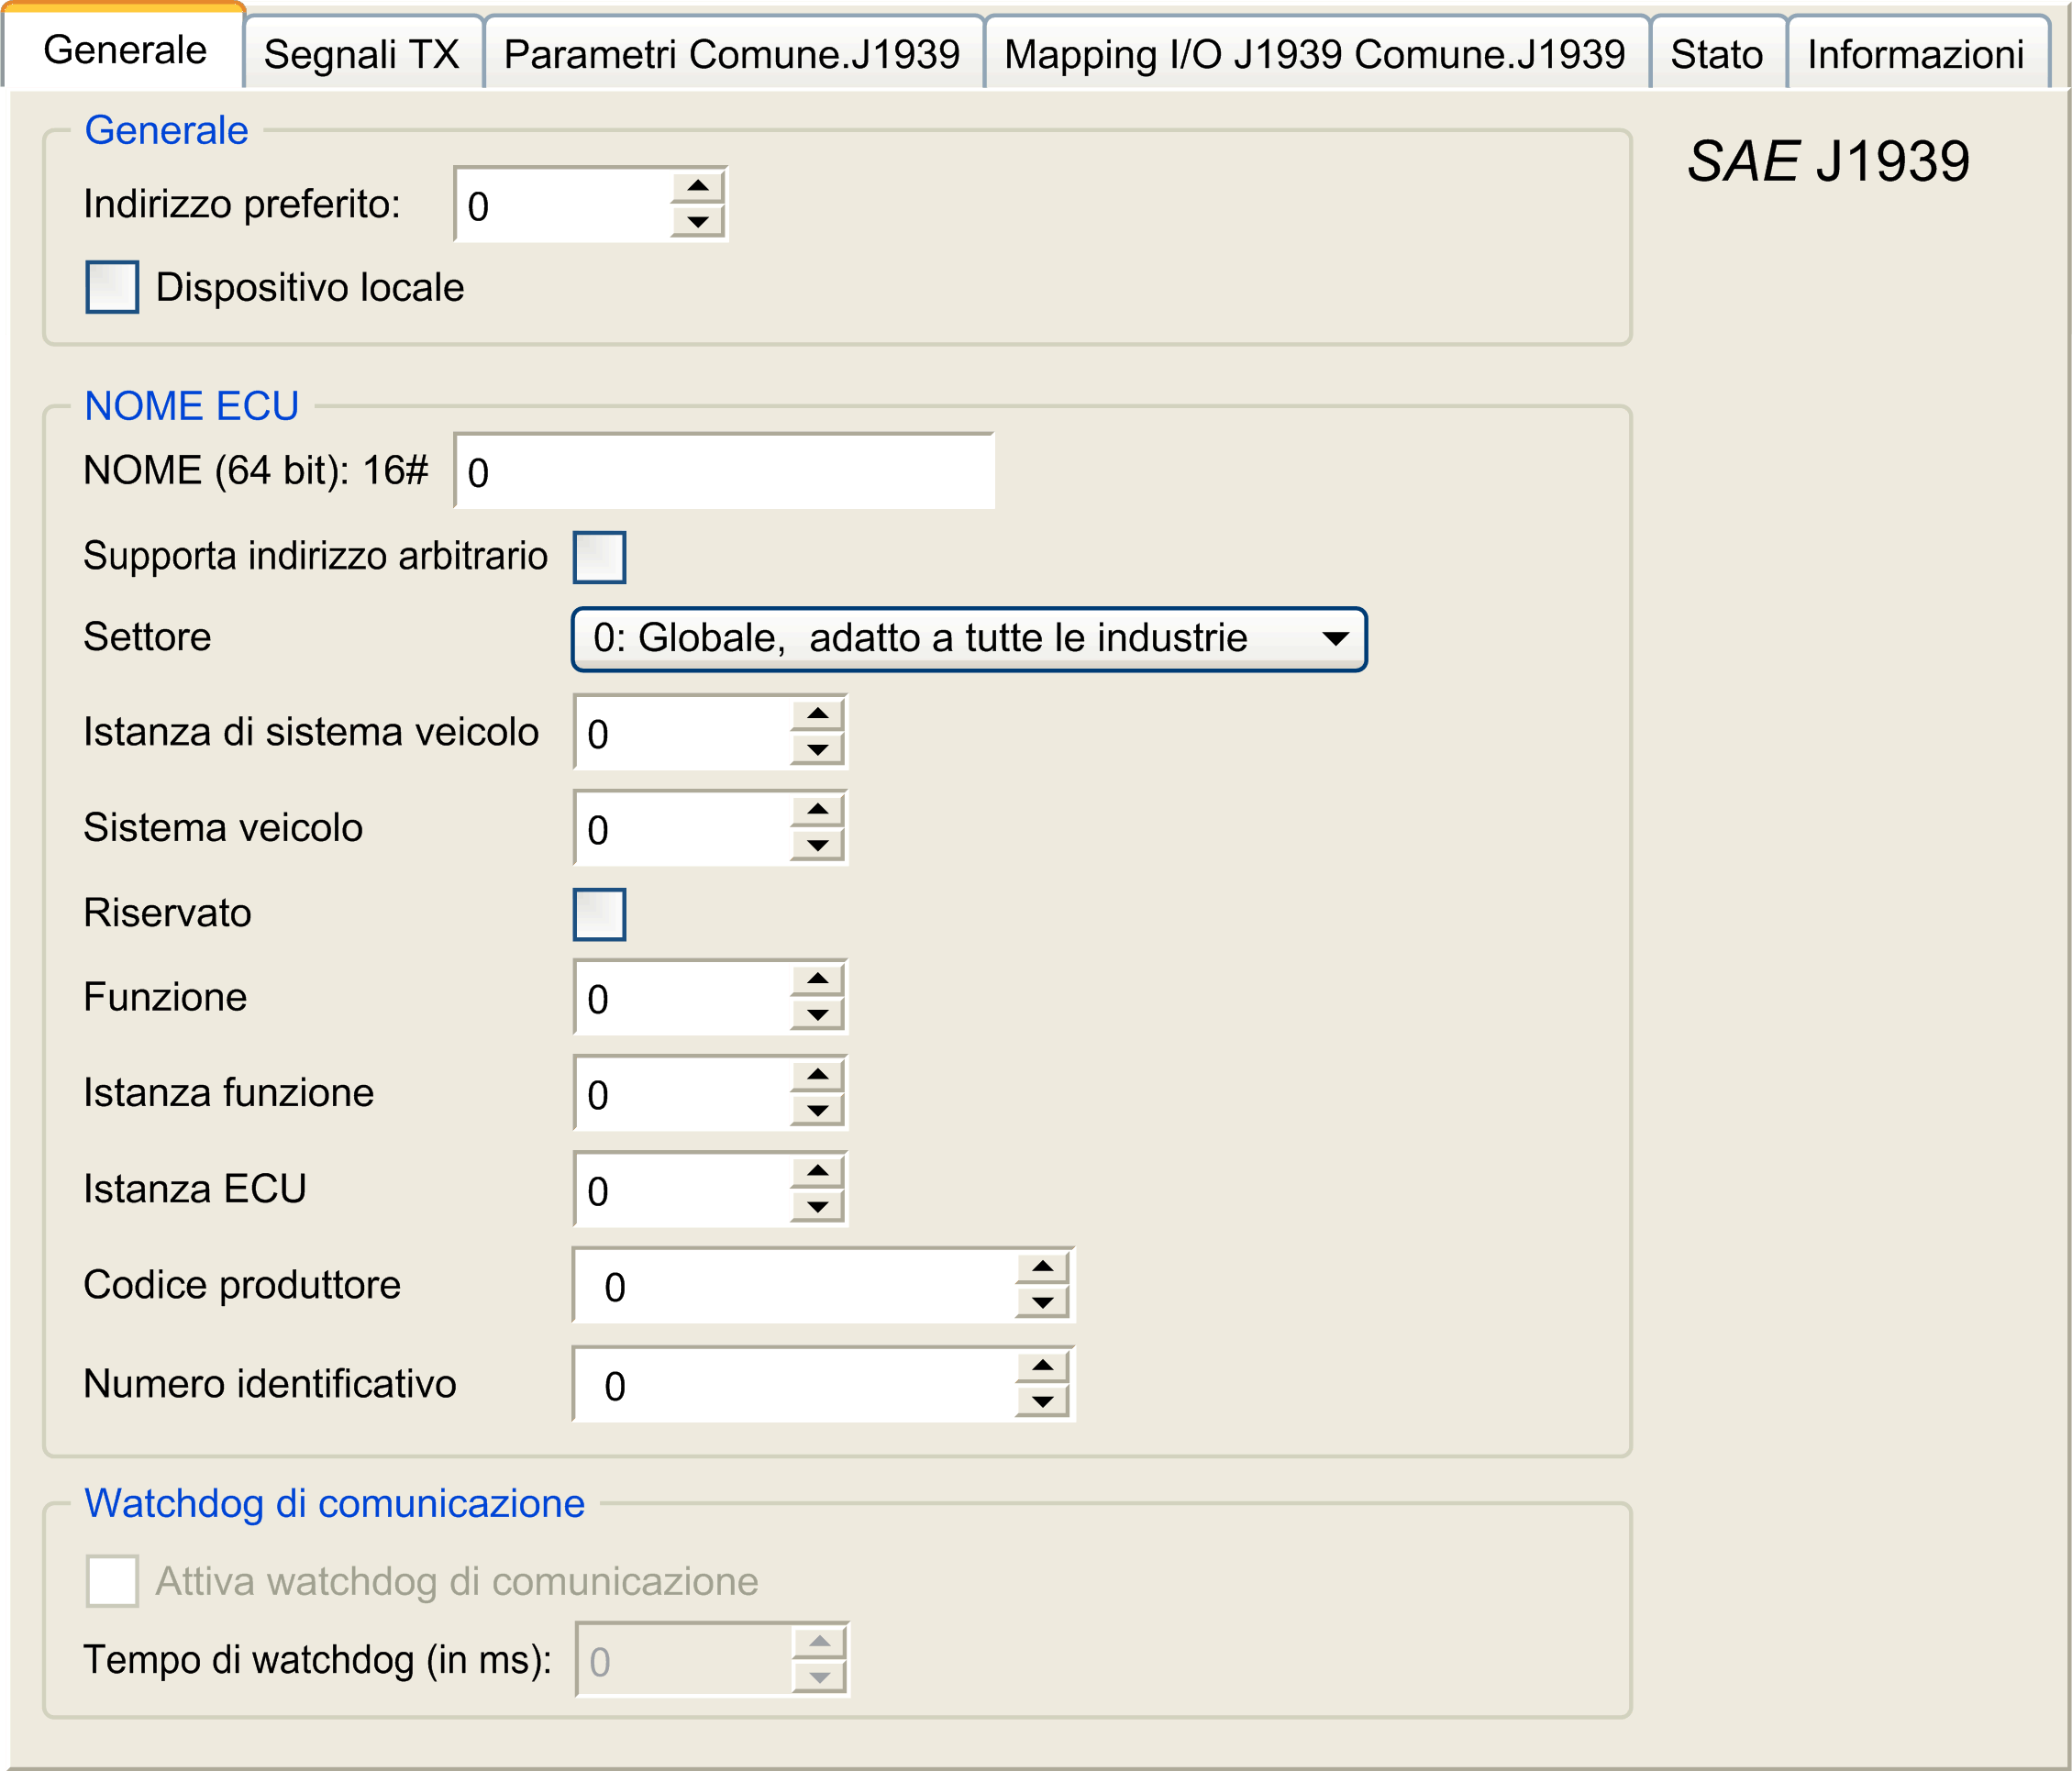The width and height of the screenshot is (2072, 1771).
Task: Focus the Codice produttore number field
Action: pyautogui.click(x=795, y=1285)
